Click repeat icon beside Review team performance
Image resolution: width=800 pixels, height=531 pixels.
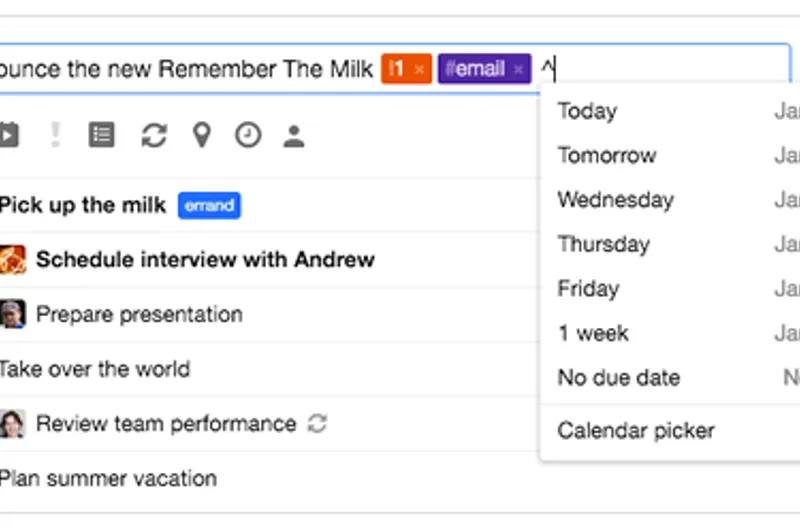[x=317, y=424]
